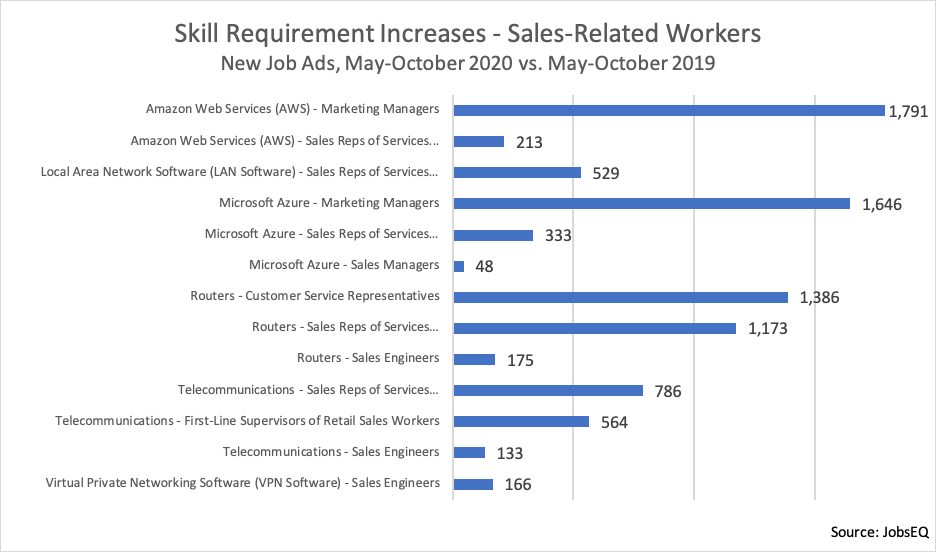Select the data value 333
Screen dimensions: 936x552
(558, 236)
